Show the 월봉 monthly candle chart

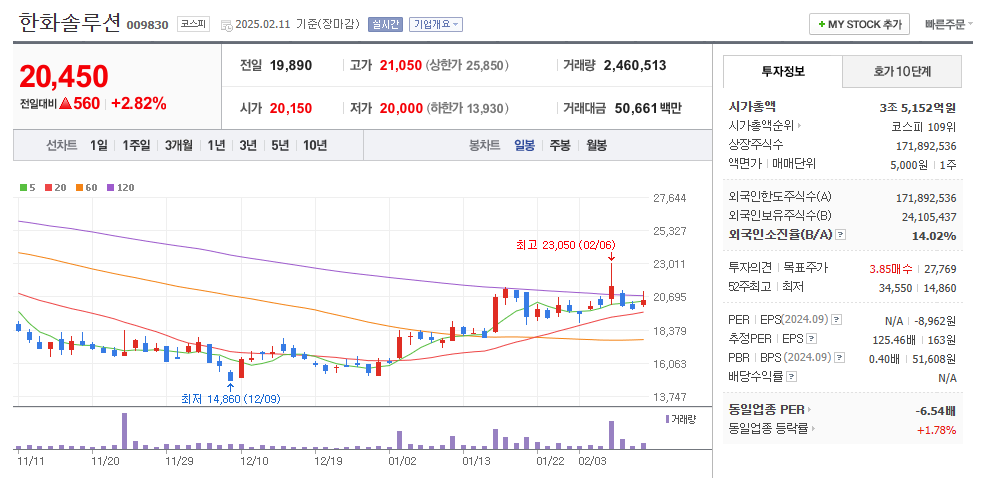coord(596,146)
